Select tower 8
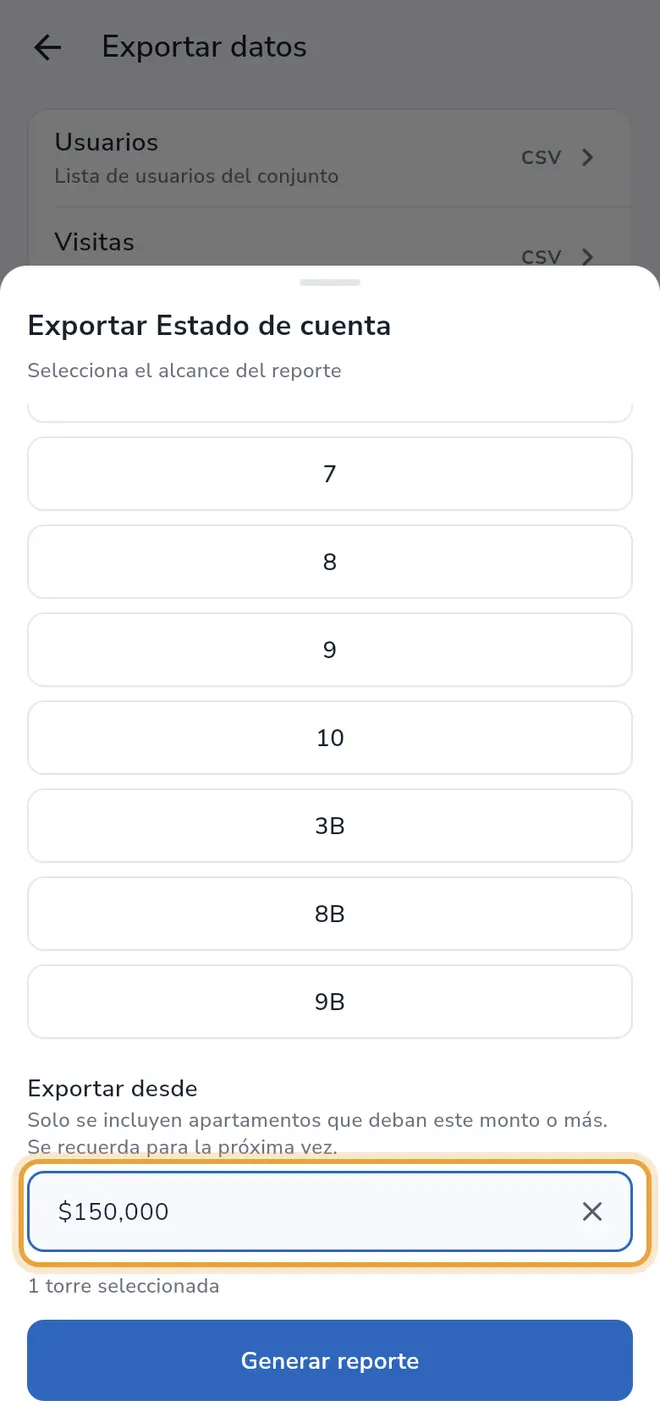The width and height of the screenshot is (660, 1428). 330,562
